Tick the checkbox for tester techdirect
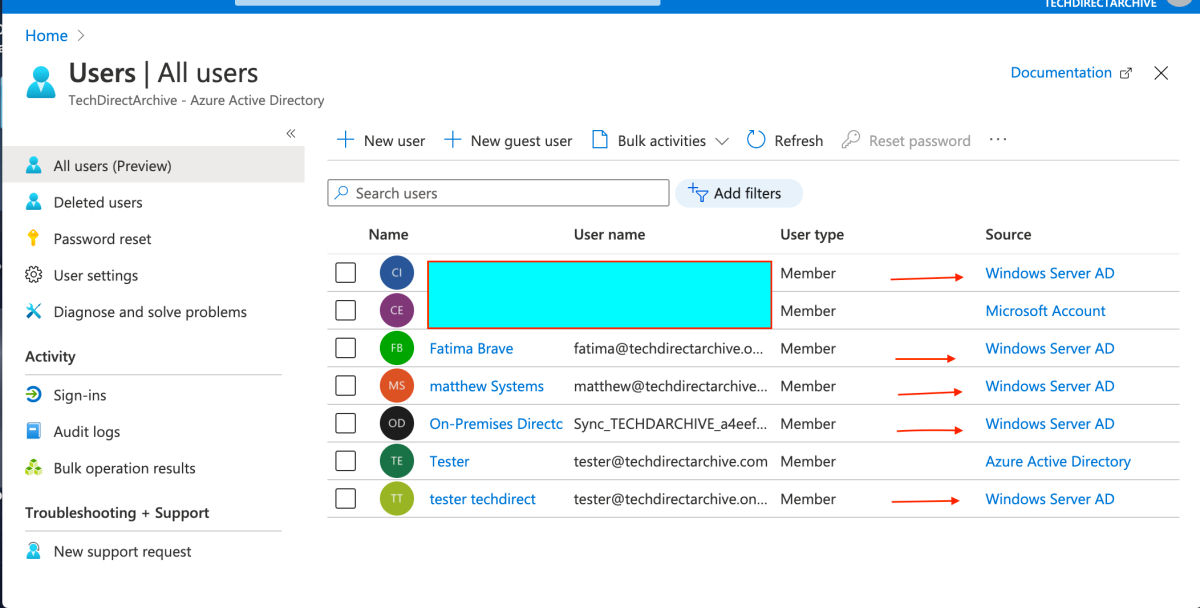 [345, 498]
